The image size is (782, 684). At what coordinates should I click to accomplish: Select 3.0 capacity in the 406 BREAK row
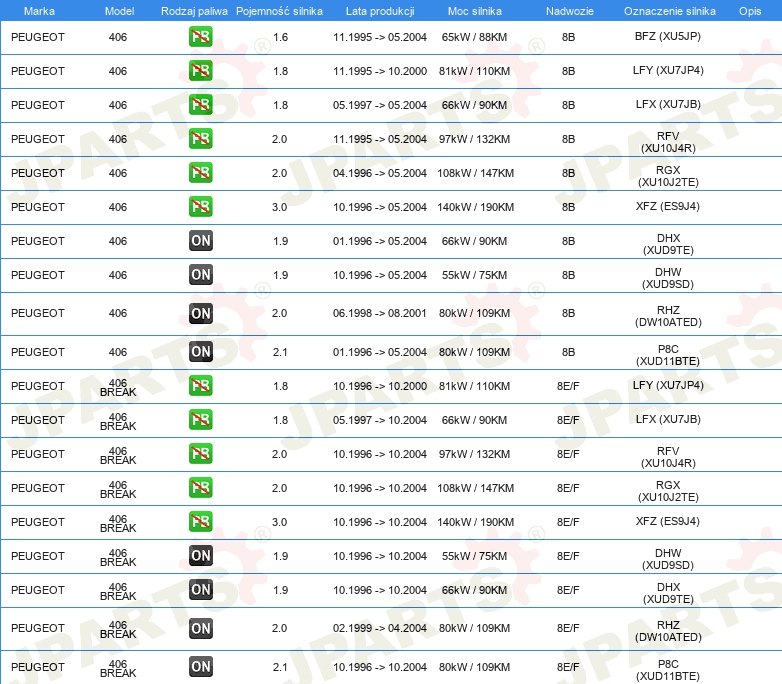279,522
